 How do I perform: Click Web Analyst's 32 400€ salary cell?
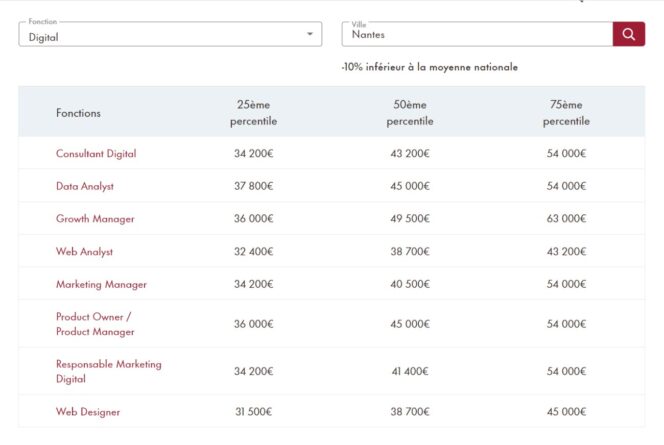tap(253, 252)
